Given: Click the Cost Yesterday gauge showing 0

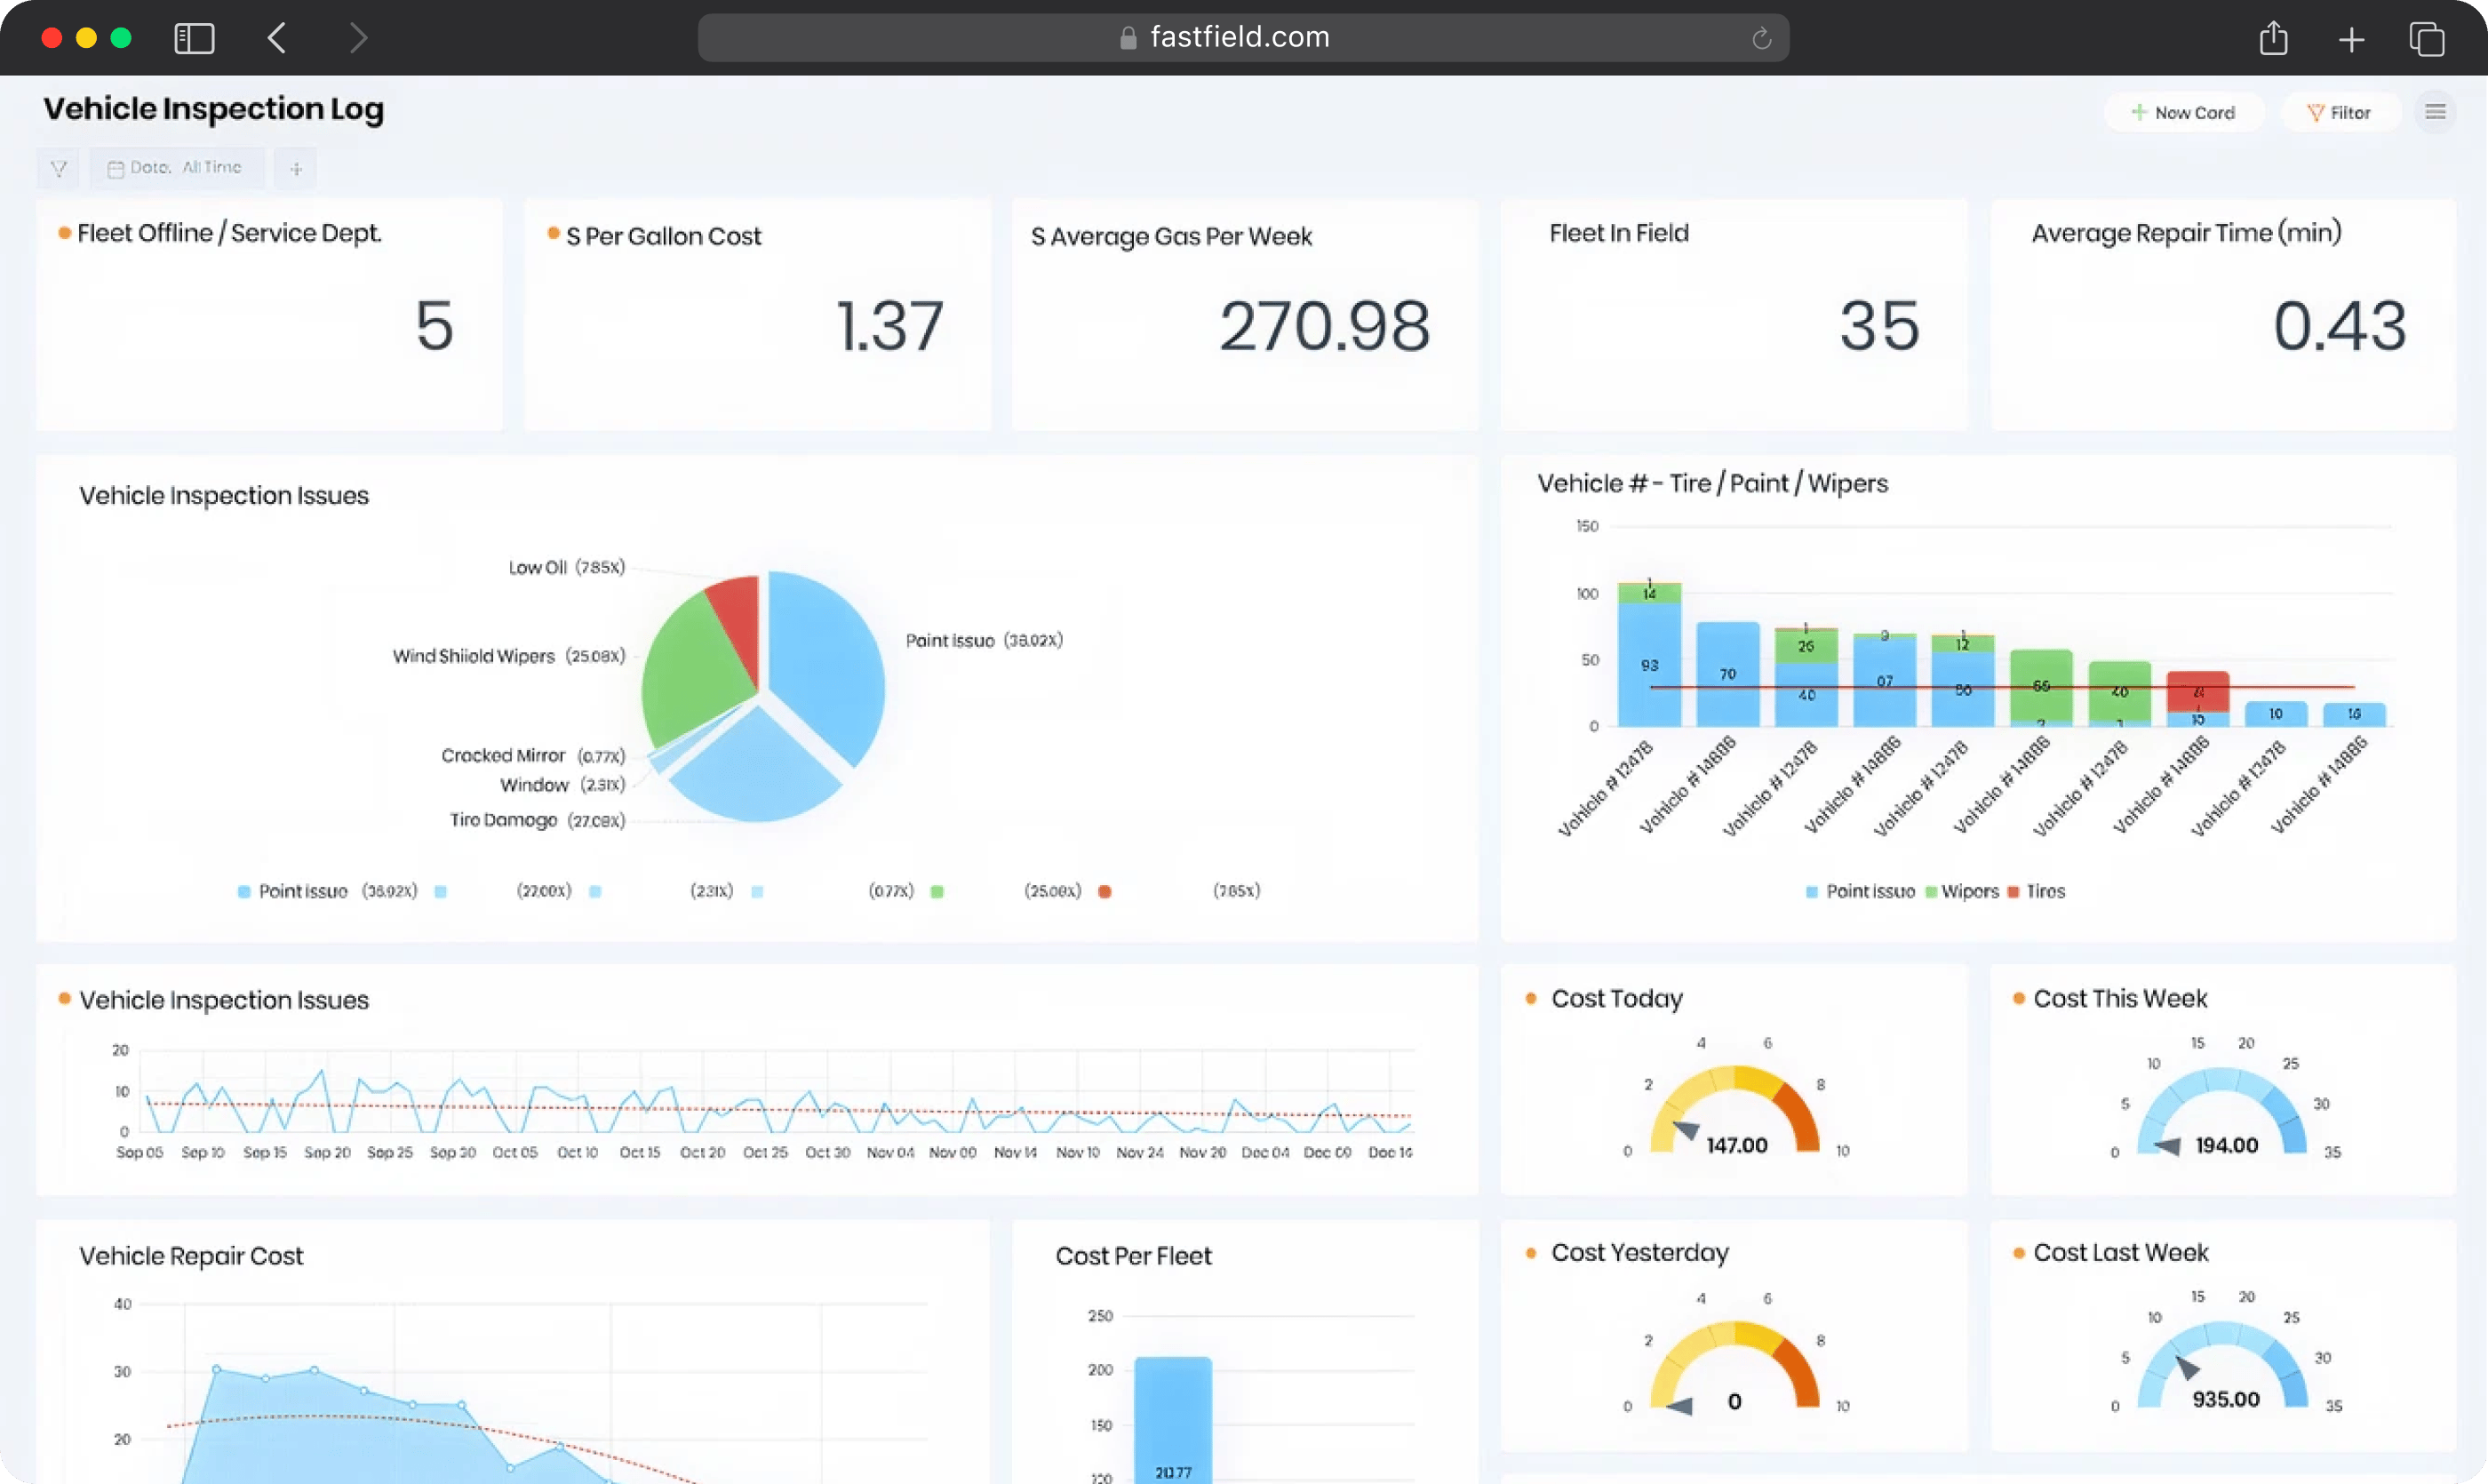Looking at the screenshot, I should [1734, 1401].
